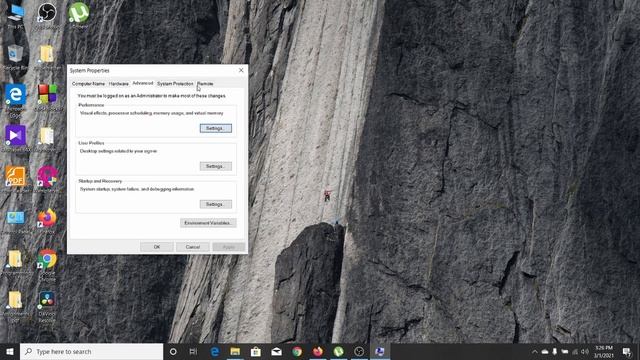Switch to OBS Studio on taskbar

(x=359, y=351)
